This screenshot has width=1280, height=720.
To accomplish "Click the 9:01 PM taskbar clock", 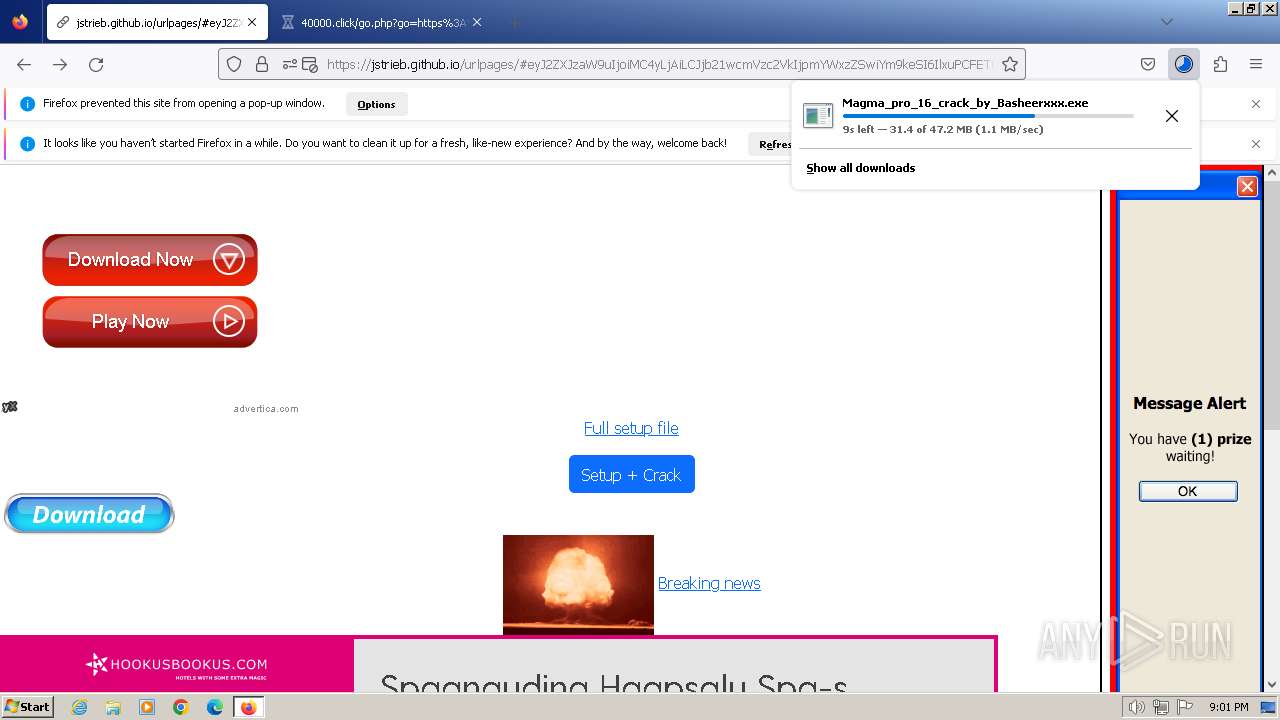I will point(1228,707).
